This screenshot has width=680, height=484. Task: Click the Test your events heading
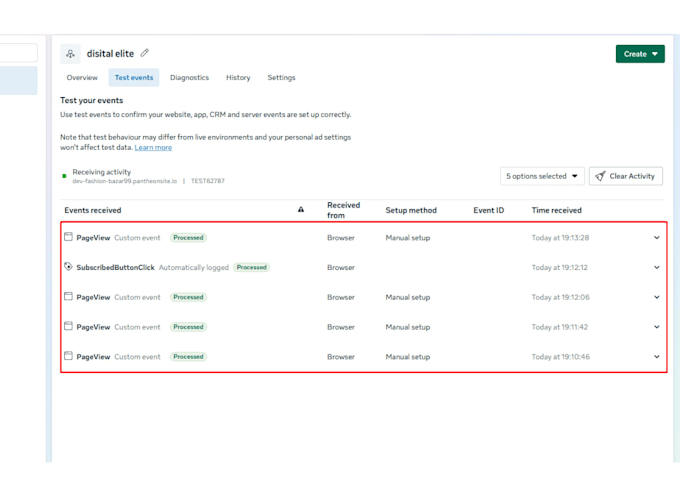(92, 100)
